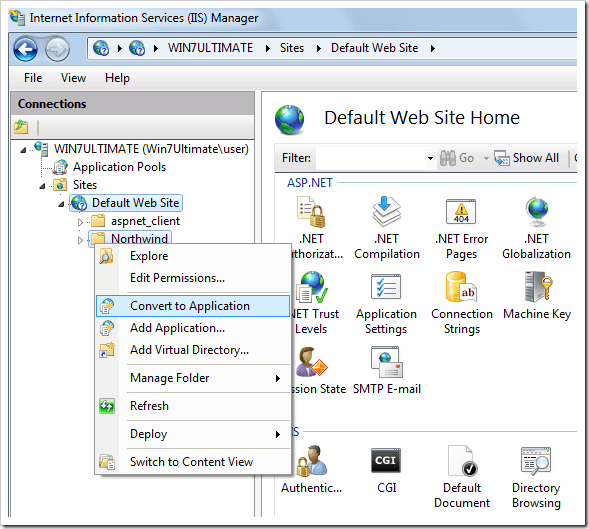Open SMTP E-mail feature
589x529 pixels.
point(387,370)
